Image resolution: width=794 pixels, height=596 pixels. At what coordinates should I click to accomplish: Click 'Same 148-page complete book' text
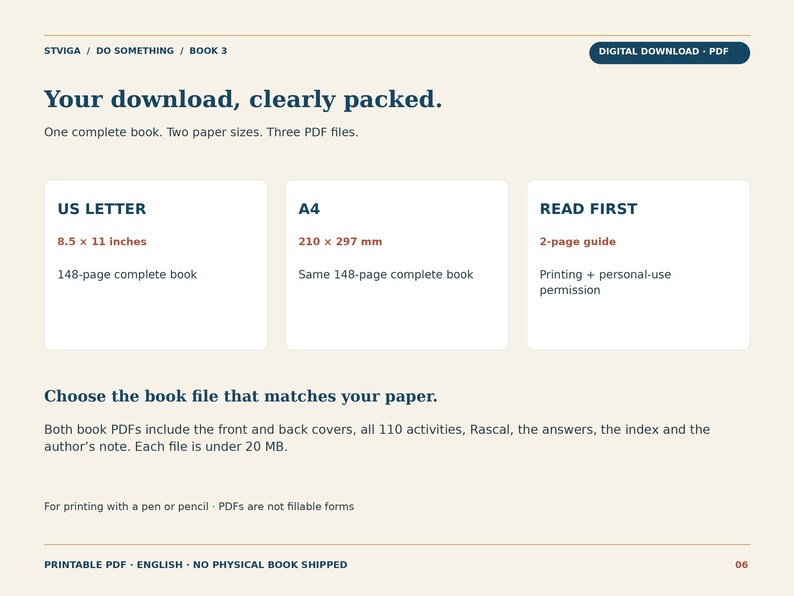point(386,274)
